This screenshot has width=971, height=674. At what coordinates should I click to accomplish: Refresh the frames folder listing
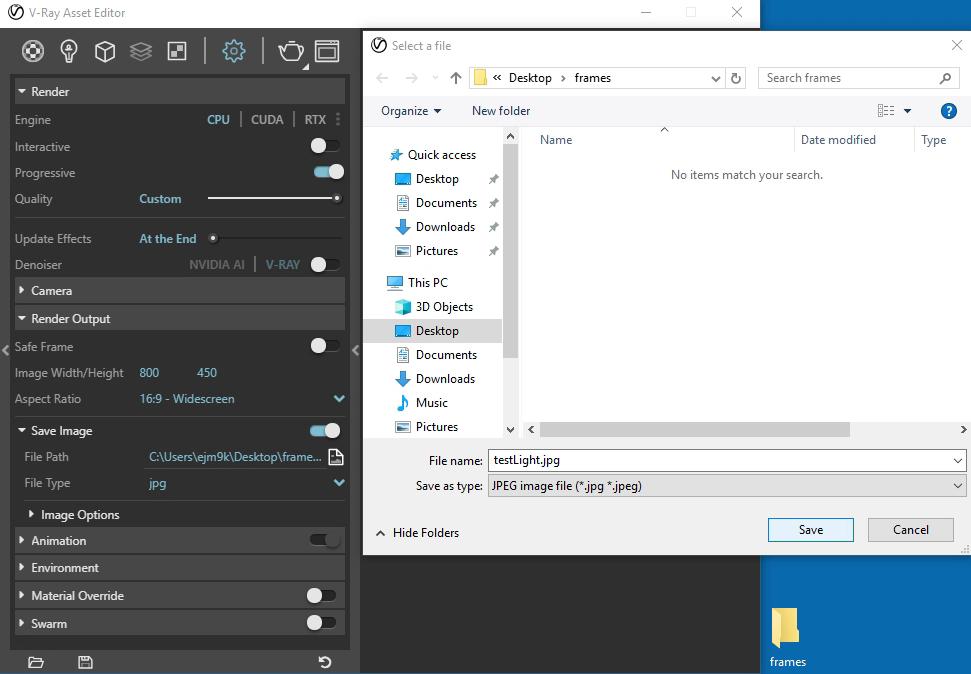click(736, 78)
